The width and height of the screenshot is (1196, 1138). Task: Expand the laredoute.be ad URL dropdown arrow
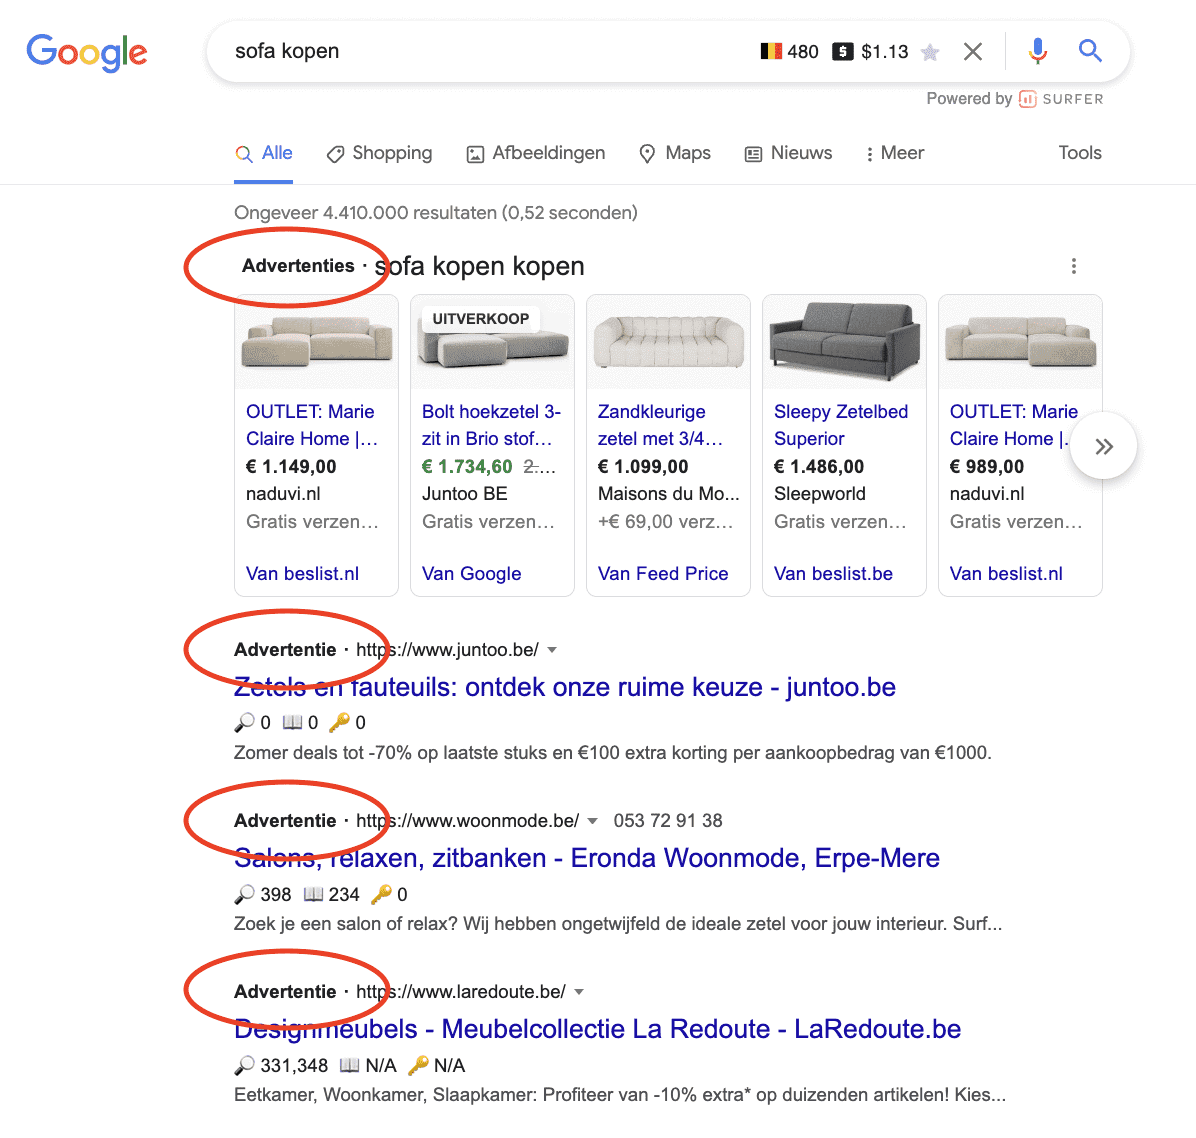[579, 992]
